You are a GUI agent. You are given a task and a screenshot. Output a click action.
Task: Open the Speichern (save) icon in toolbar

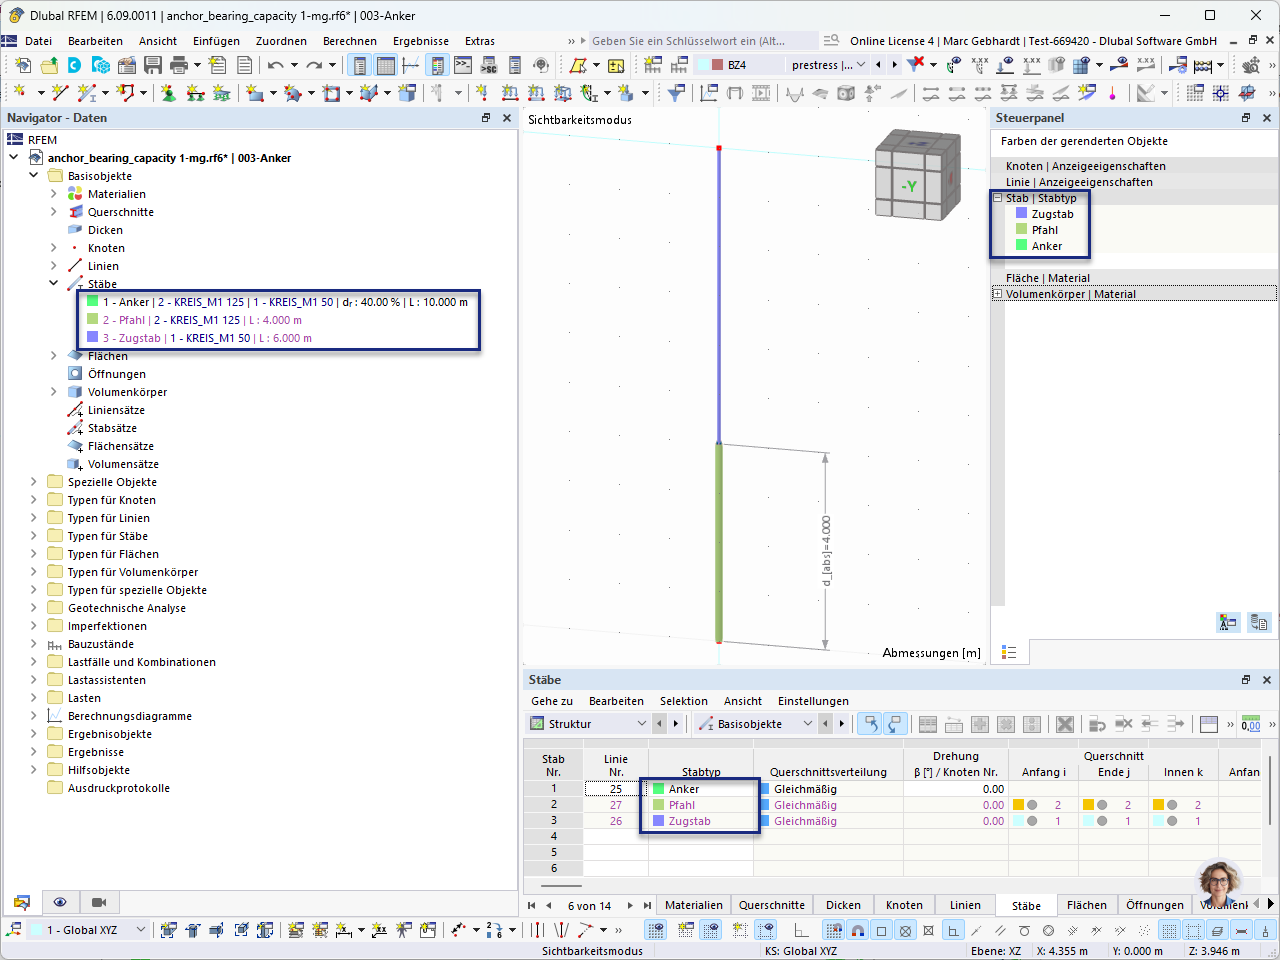(152, 63)
